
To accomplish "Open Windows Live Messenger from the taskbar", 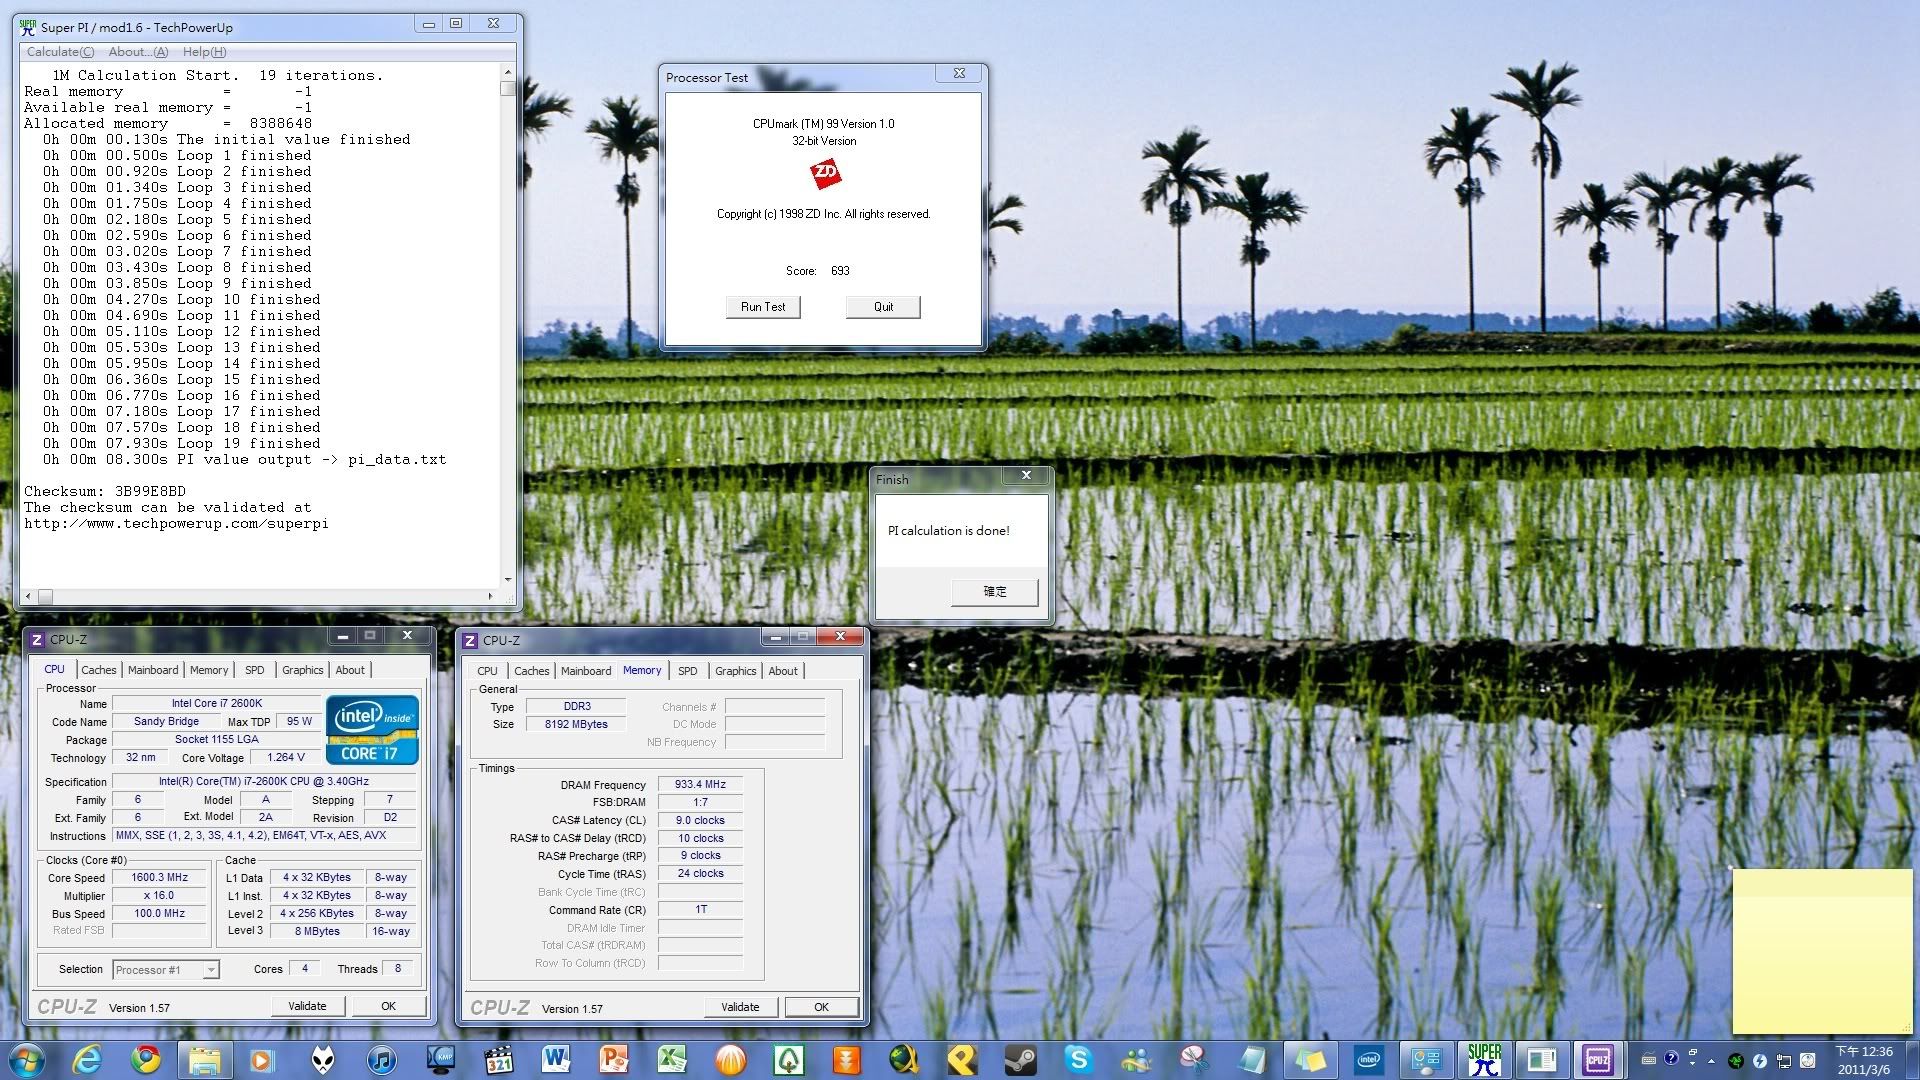I will pyautogui.click(x=1137, y=1059).
